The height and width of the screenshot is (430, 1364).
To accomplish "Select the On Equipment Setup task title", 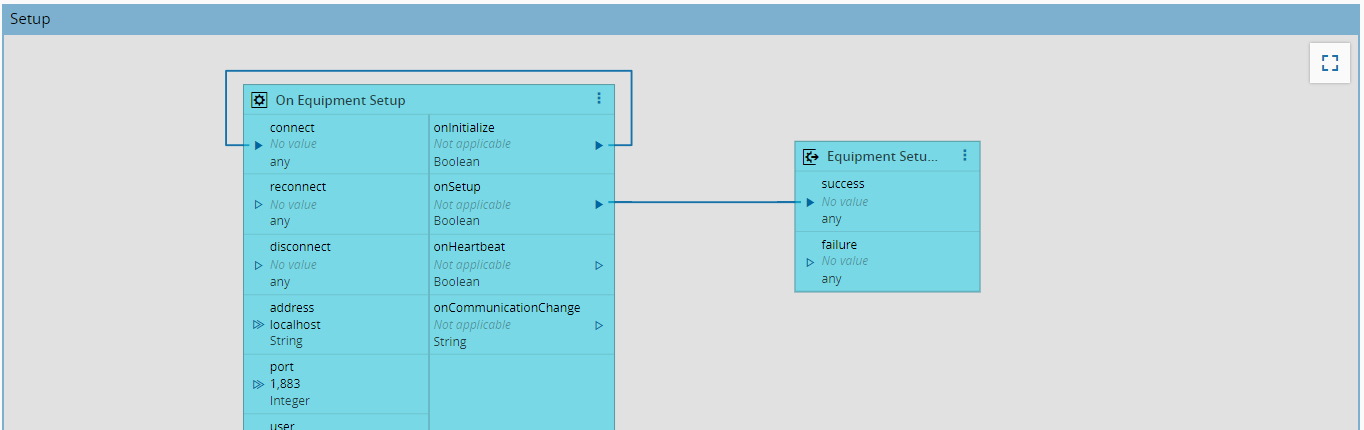I will 340,100.
